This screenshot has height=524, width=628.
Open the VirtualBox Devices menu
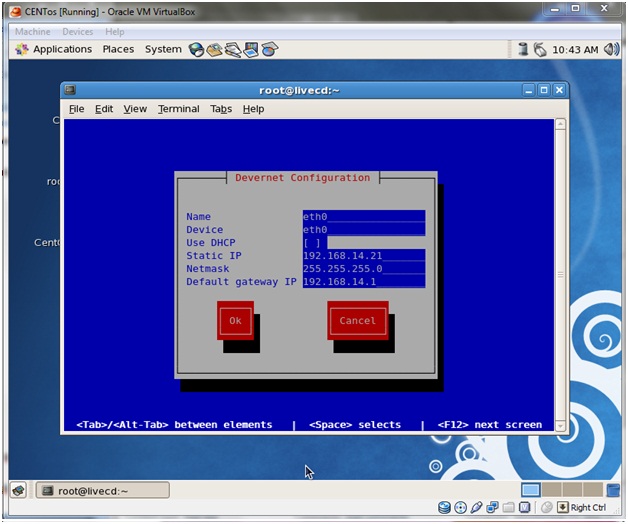tap(78, 32)
